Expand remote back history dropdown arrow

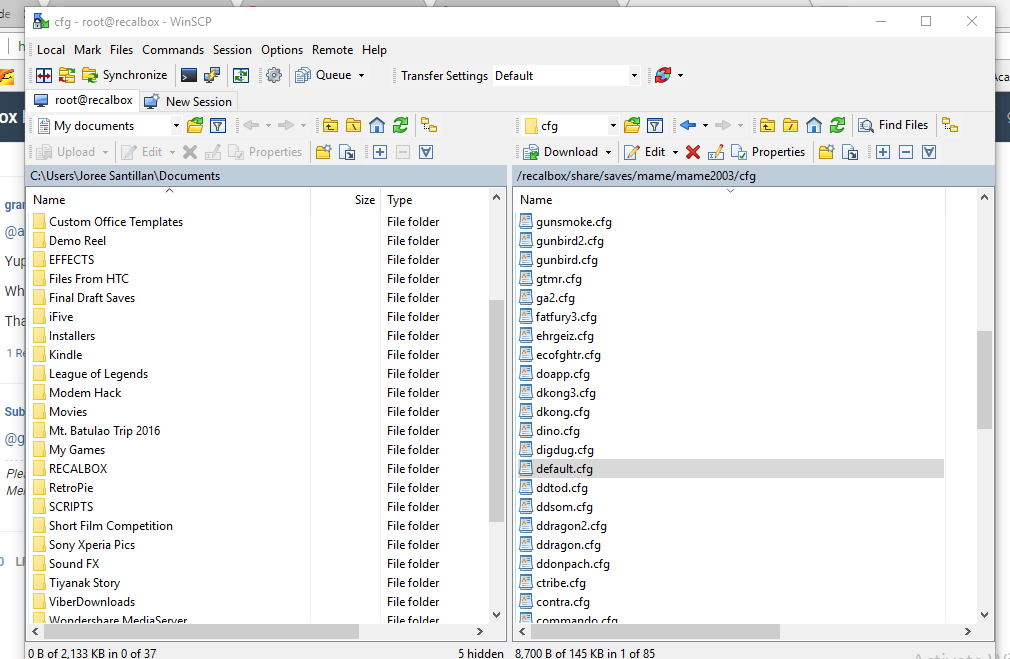705,126
